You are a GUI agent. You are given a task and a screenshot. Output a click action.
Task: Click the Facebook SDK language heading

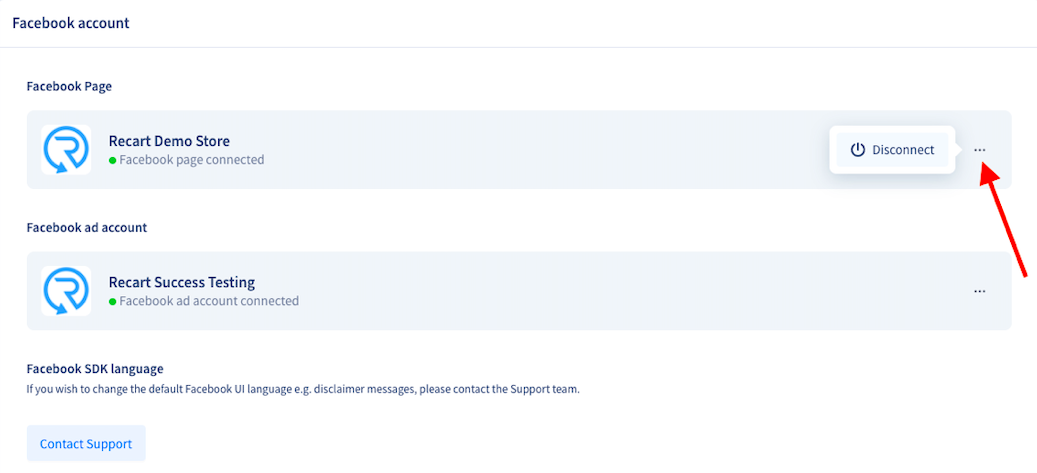tap(95, 368)
